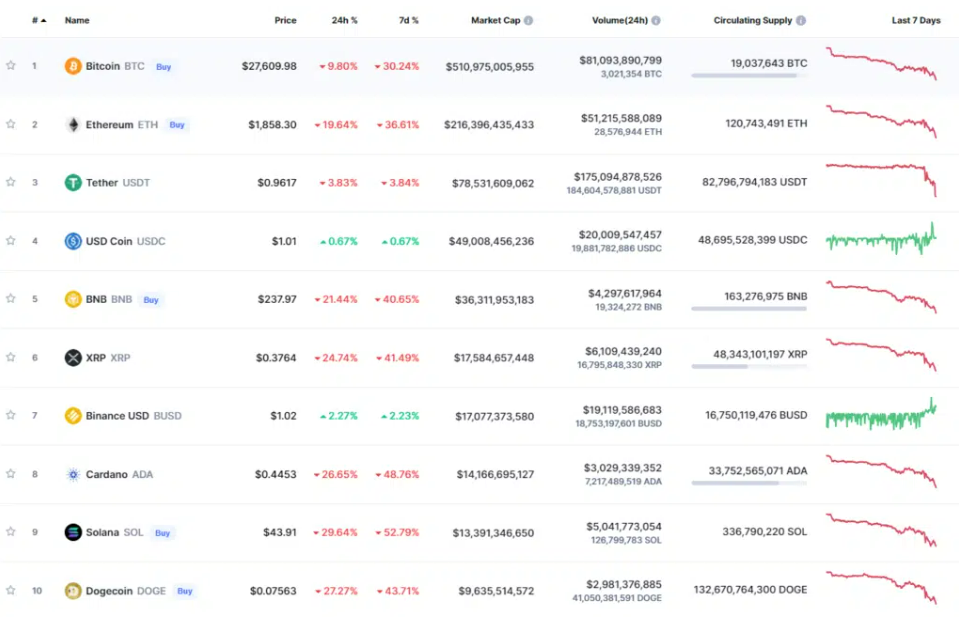Sort table by 24h % column
The width and height of the screenshot is (959, 624).
click(x=344, y=20)
